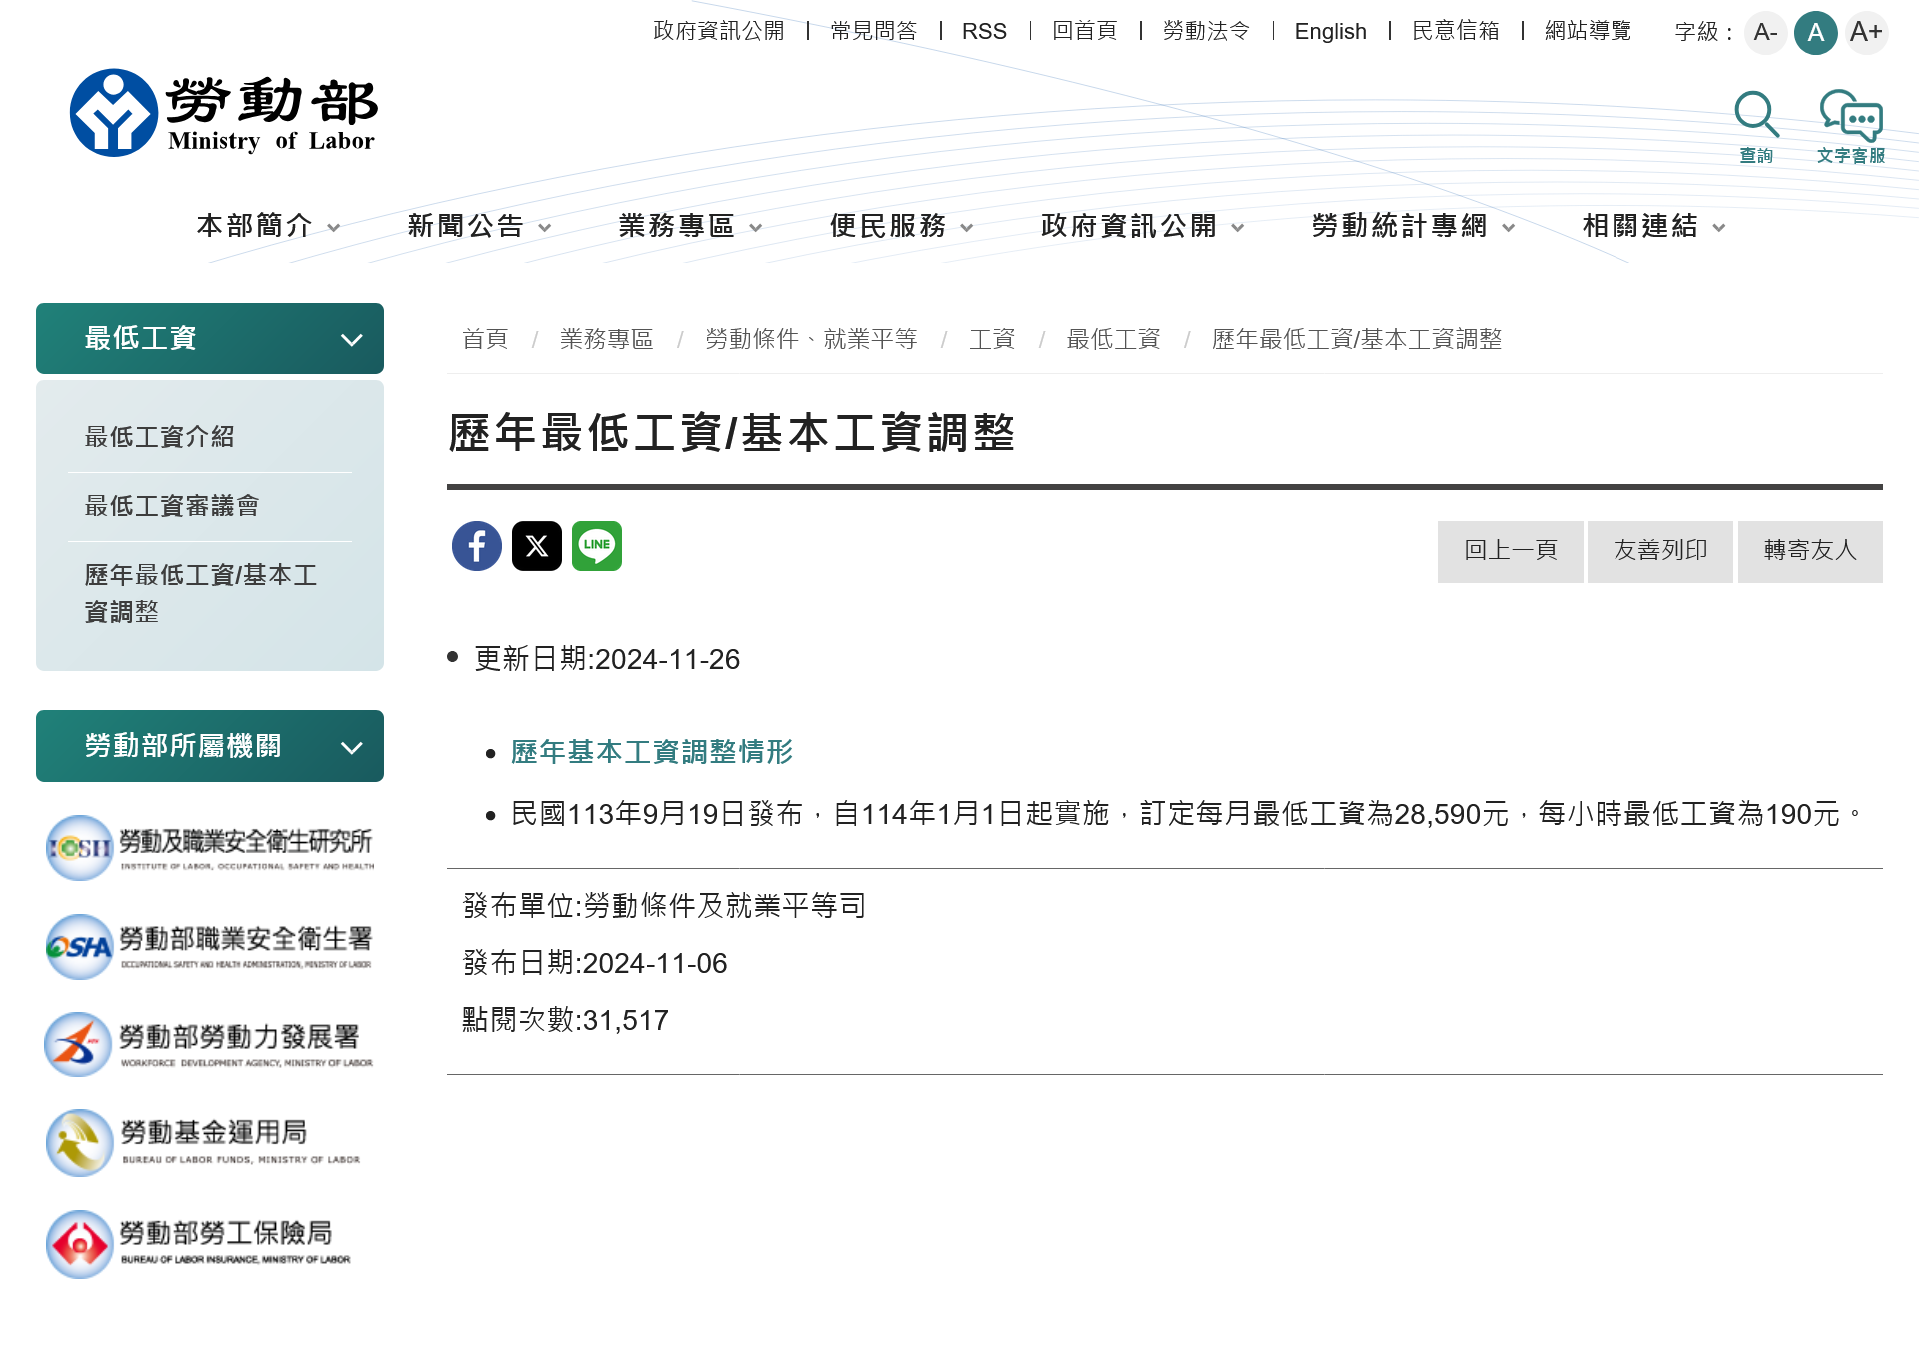The image size is (1920, 1371).
Task: Switch to English site version
Action: [x=1330, y=32]
